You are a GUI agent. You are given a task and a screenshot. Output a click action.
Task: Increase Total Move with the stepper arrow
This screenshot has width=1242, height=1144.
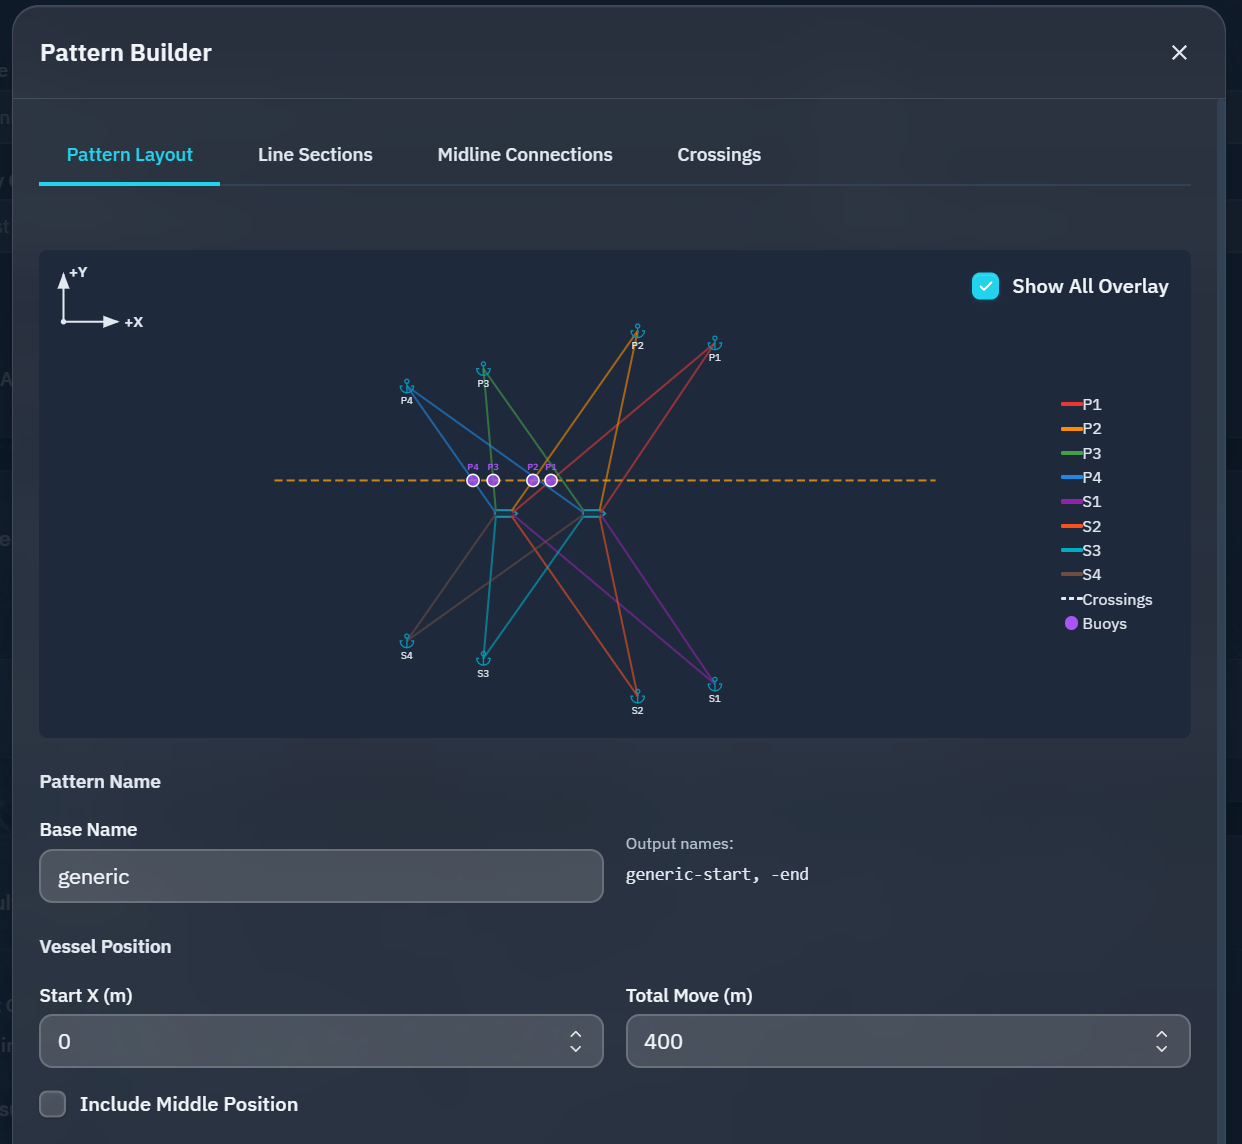click(1161, 1034)
